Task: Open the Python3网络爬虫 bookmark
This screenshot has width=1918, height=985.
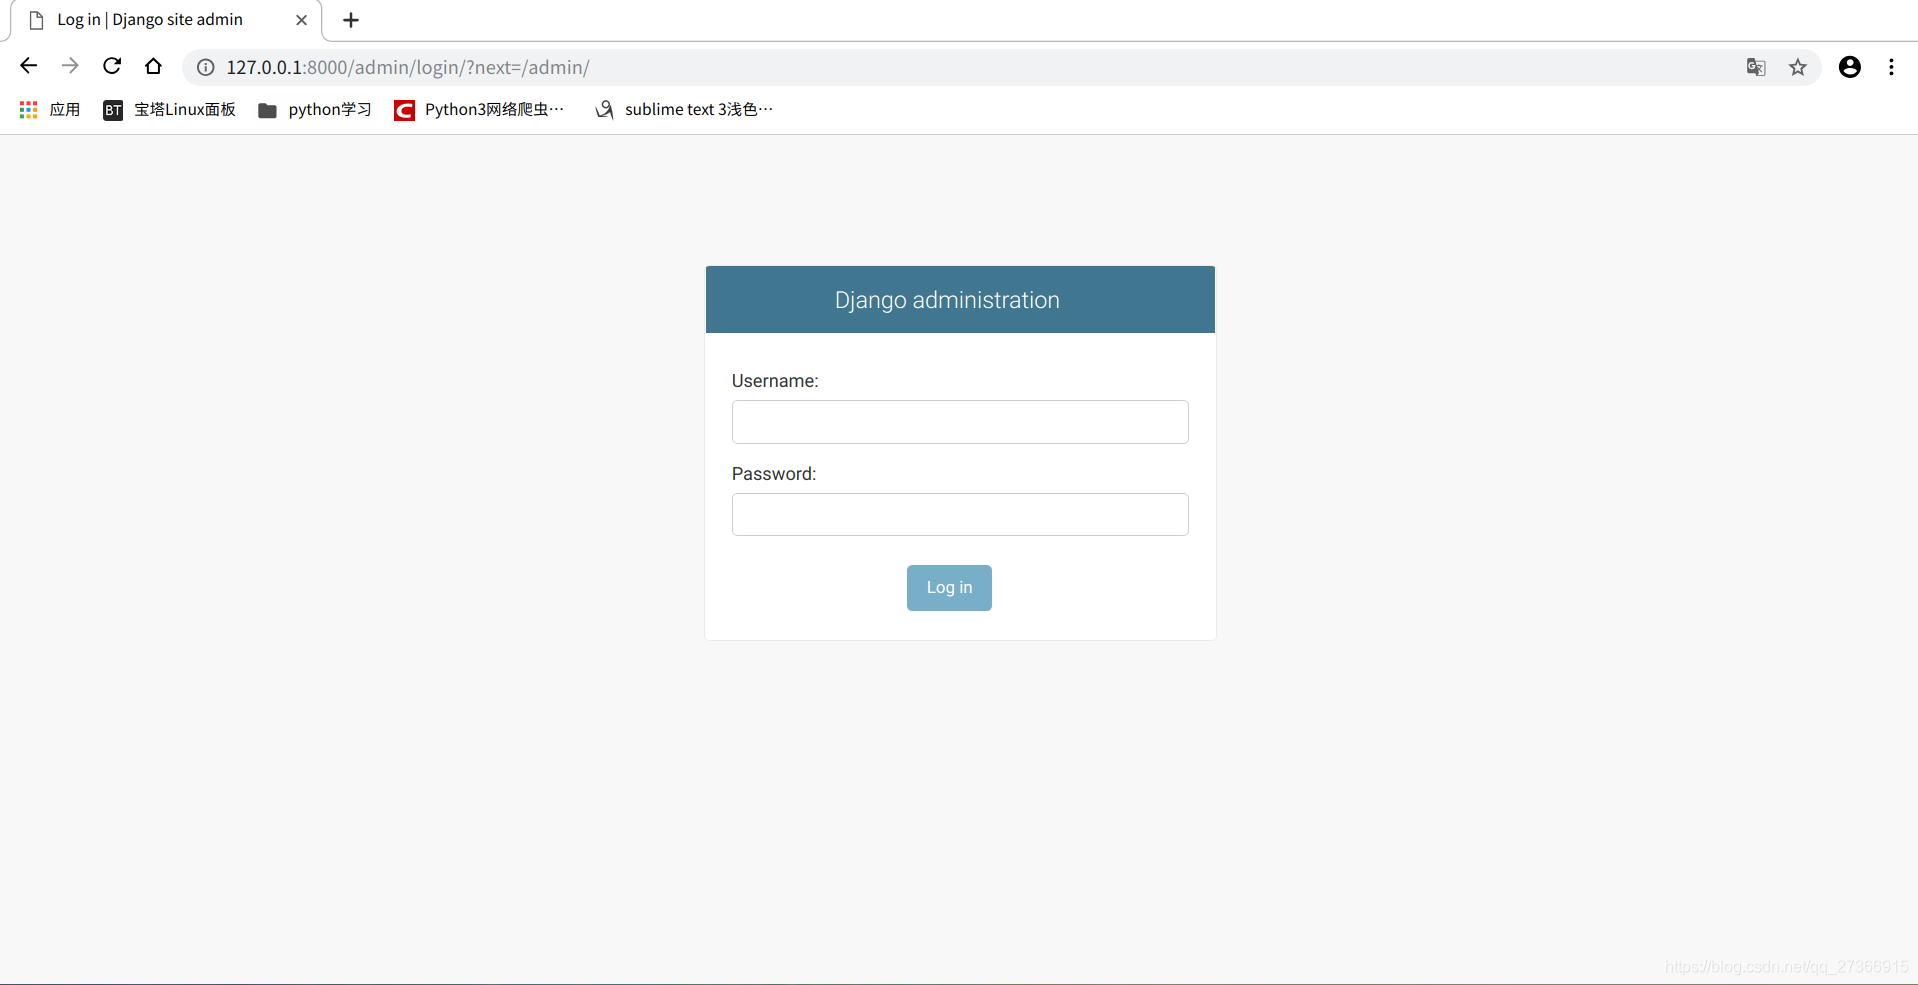Action: click(480, 110)
